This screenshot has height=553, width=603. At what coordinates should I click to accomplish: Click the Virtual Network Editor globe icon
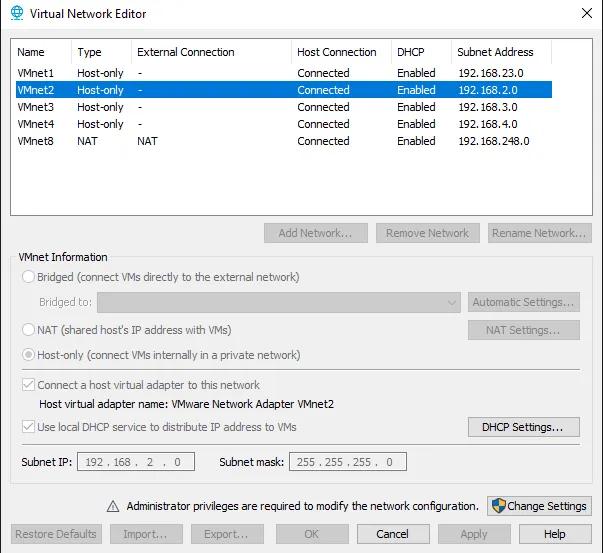tap(17, 13)
